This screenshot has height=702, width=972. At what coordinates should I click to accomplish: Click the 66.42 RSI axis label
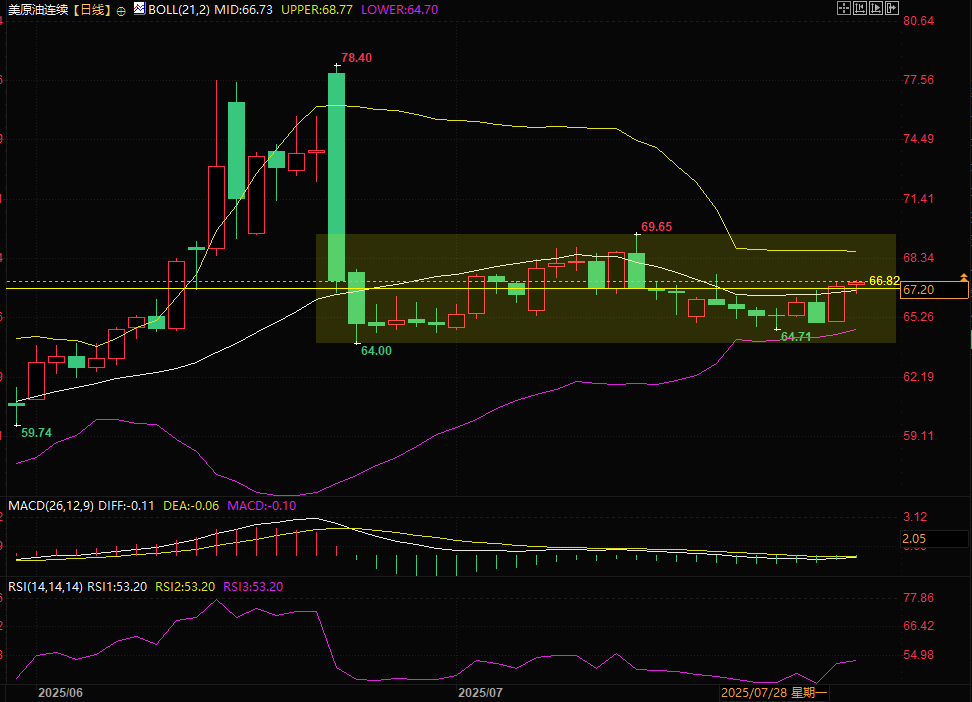click(919, 626)
